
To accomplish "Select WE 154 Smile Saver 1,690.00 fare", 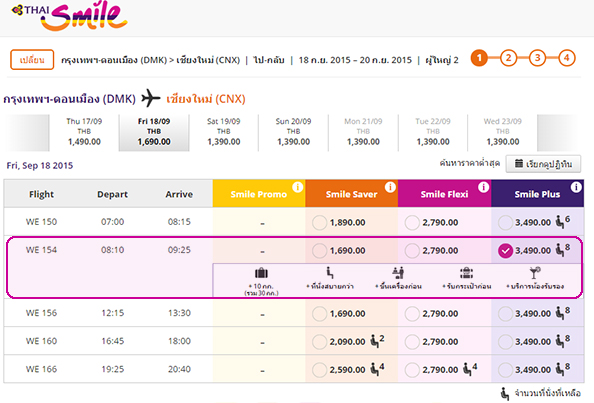I will [319, 251].
